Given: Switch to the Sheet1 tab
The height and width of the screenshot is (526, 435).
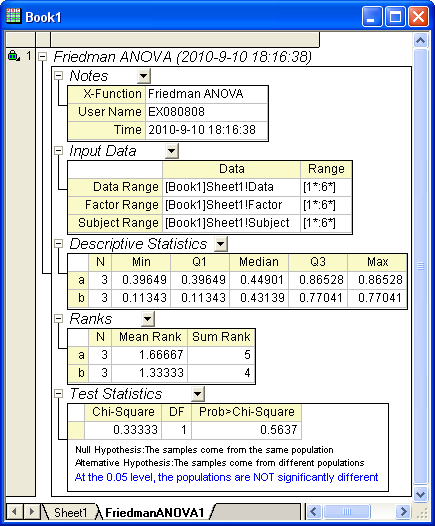Looking at the screenshot, I should pos(70,512).
